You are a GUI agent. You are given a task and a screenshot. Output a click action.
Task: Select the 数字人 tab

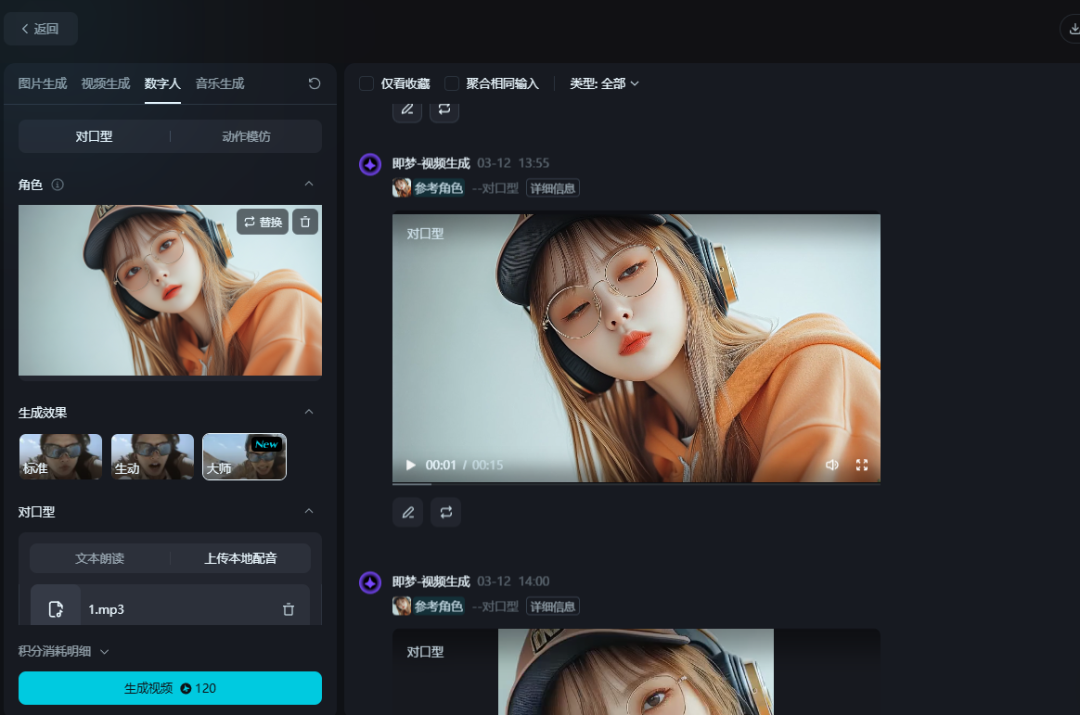[163, 83]
